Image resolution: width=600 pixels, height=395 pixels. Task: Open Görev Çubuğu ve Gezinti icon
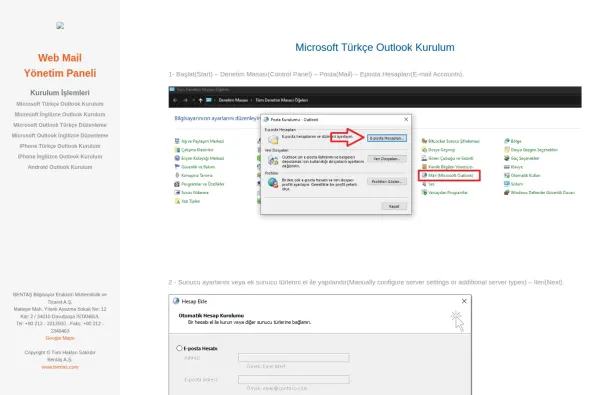click(424, 158)
